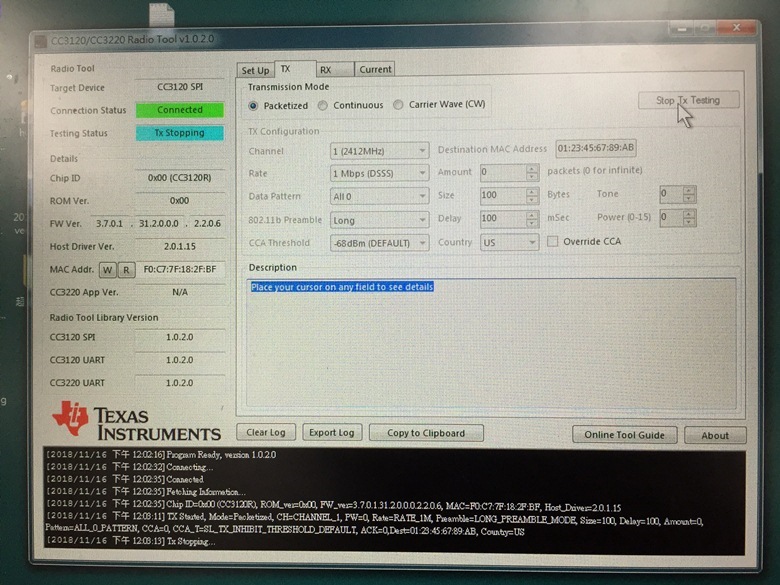This screenshot has height=585, width=780.
Task: Click the Amount packets input field
Action: (503, 172)
